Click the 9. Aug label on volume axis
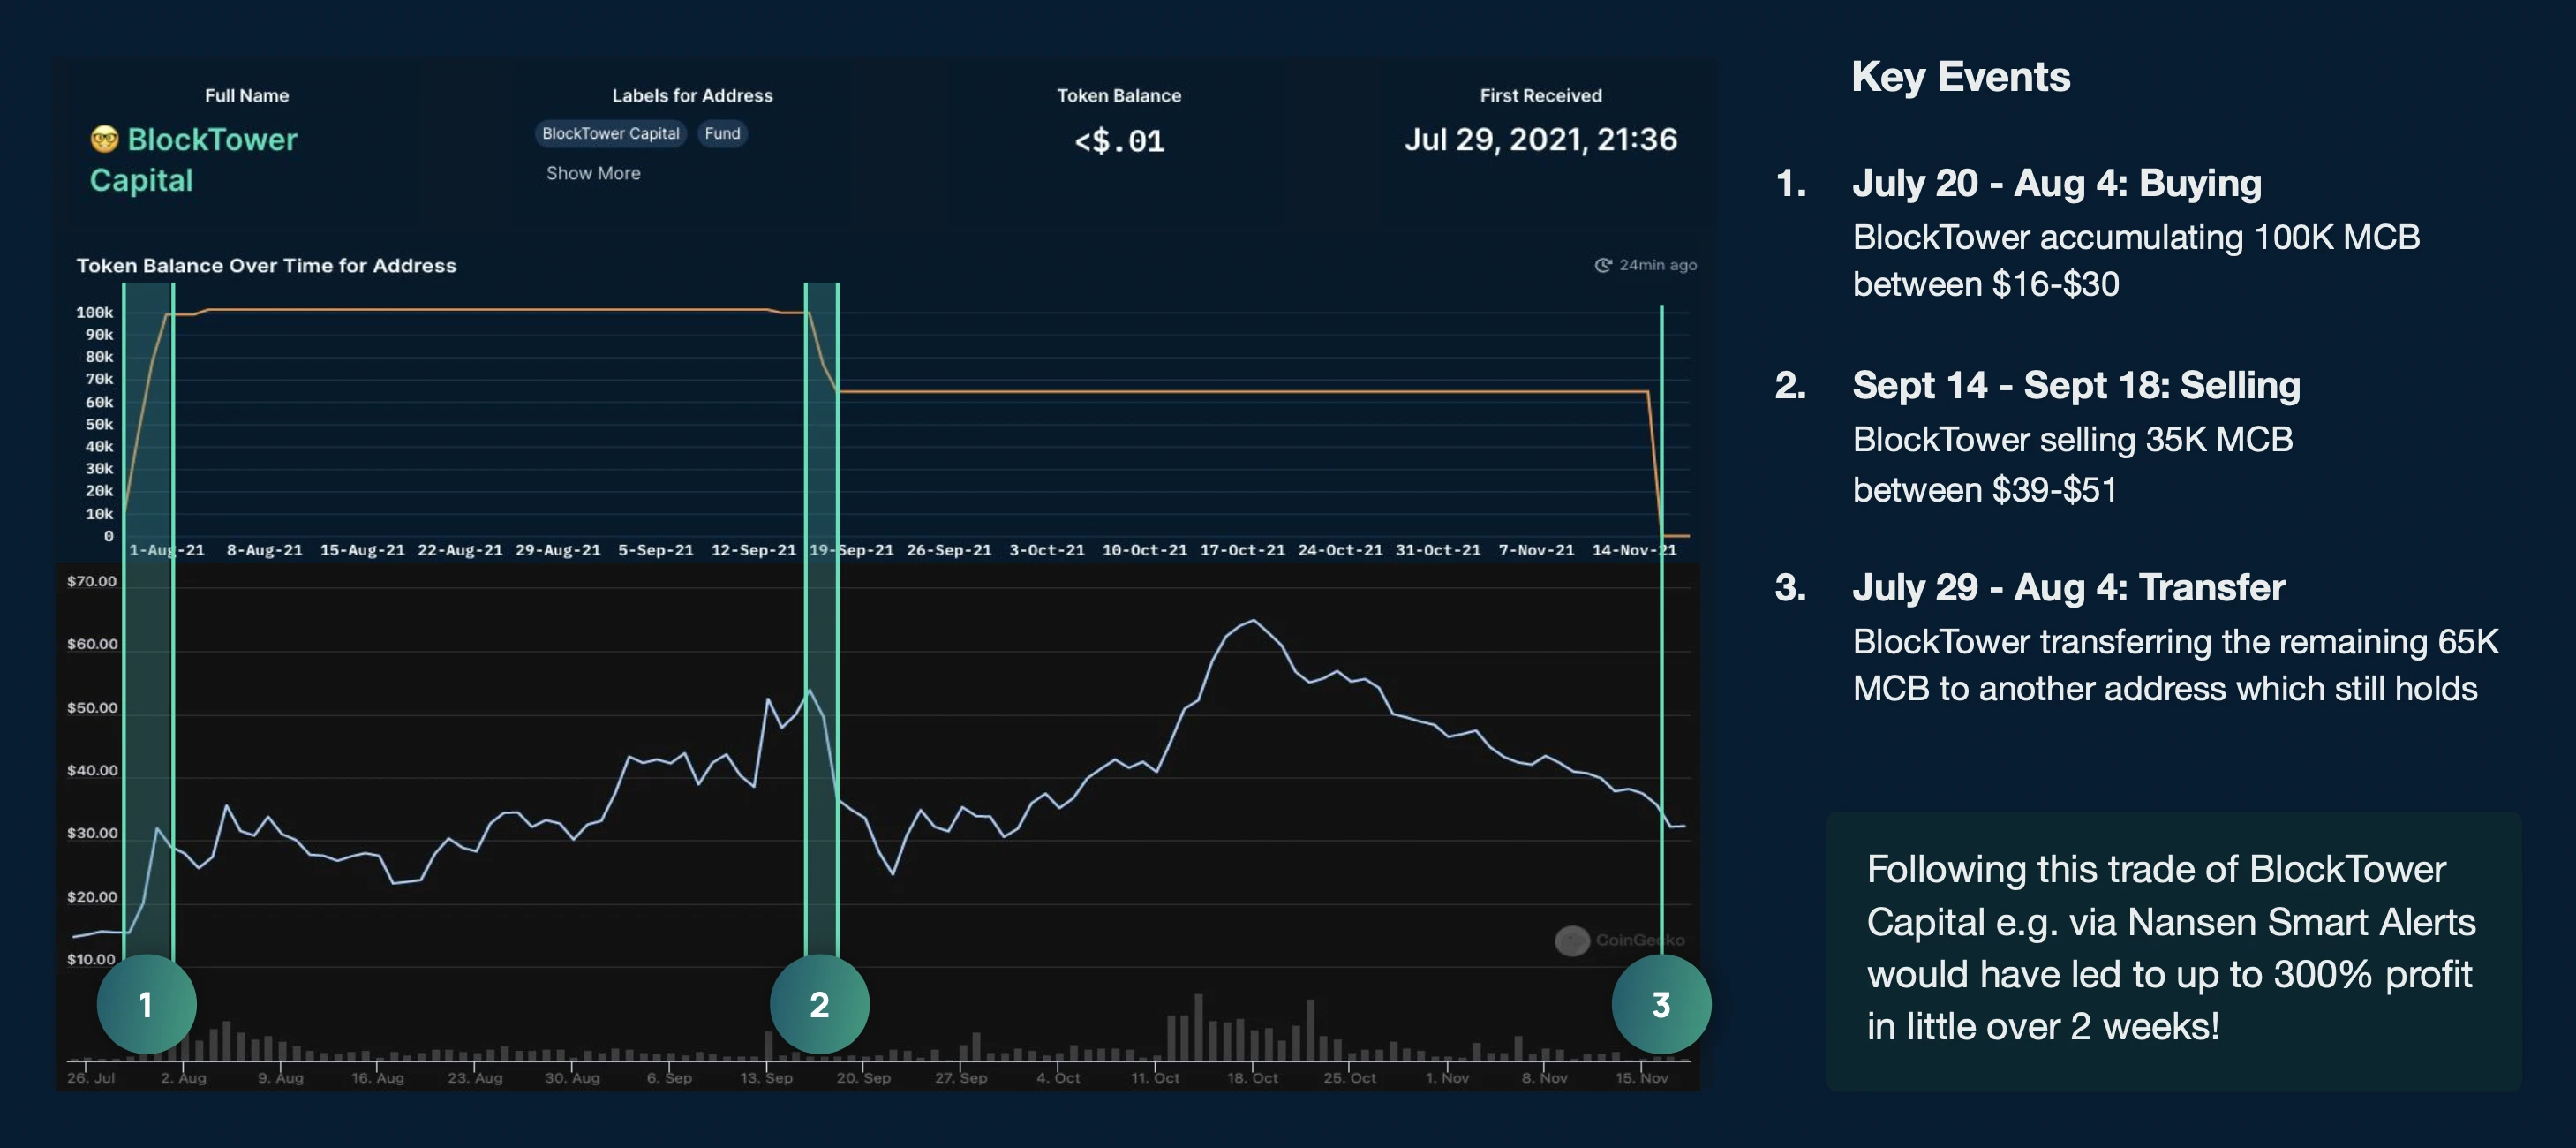 click(280, 1078)
